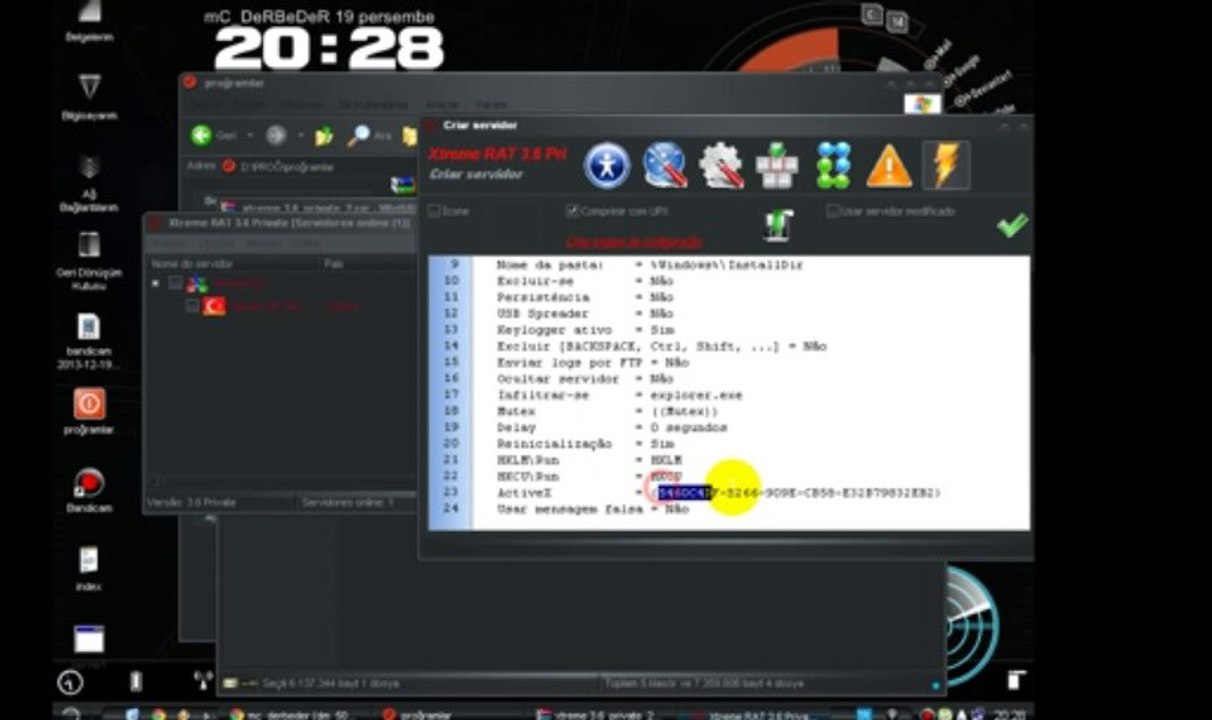Check the Turkish flag server row checkbox
The width and height of the screenshot is (1212, 720).
click(x=193, y=306)
